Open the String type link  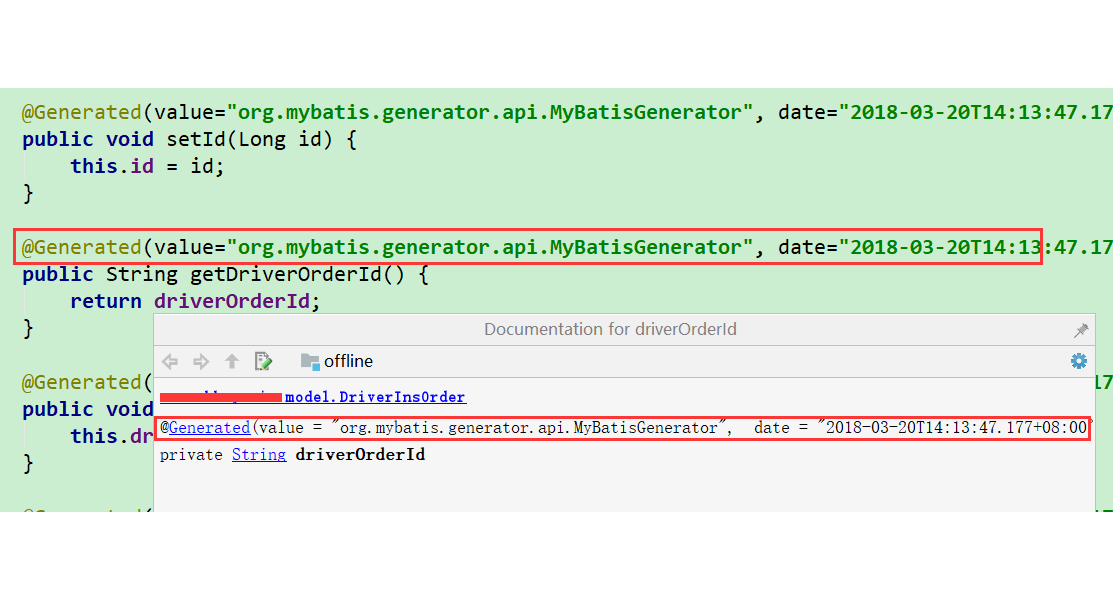tap(259, 455)
